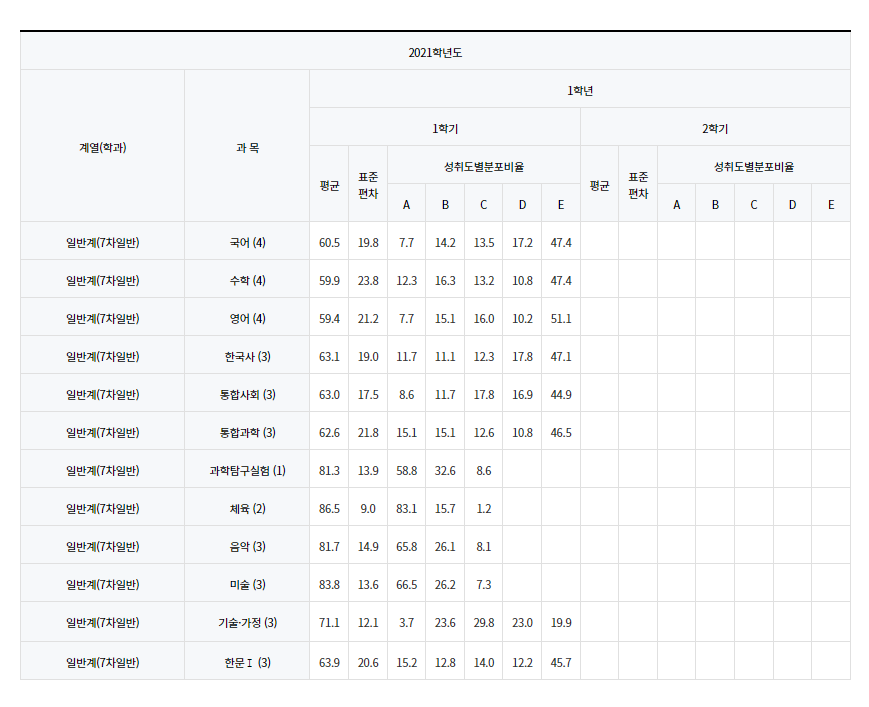Click 기술·가정 C-grade ratio 29.8
Image resolution: width=869 pixels, height=707 pixels.
(x=484, y=622)
